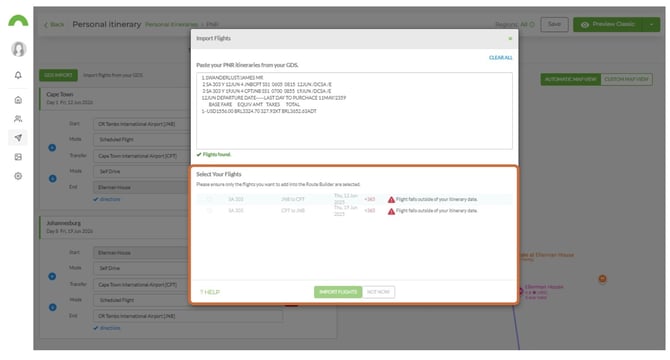Viewport: 670px width, 360px height.
Task: Open Cape Town Transfer airport field
Action: [x=142, y=156]
